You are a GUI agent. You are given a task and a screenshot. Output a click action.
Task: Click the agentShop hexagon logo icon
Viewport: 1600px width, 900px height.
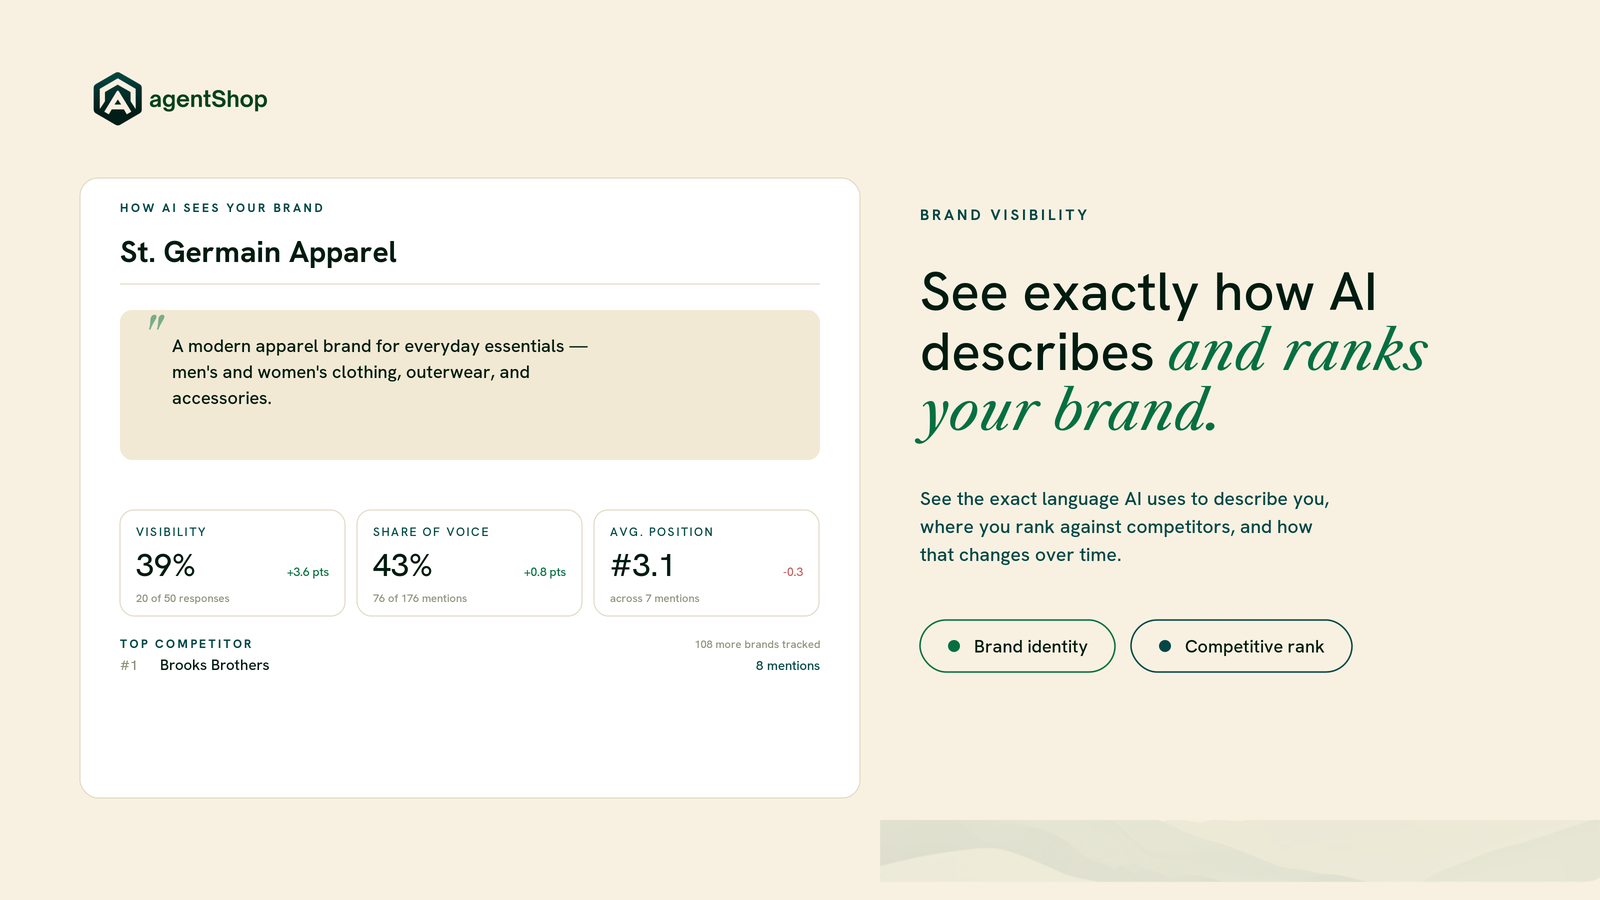(118, 99)
